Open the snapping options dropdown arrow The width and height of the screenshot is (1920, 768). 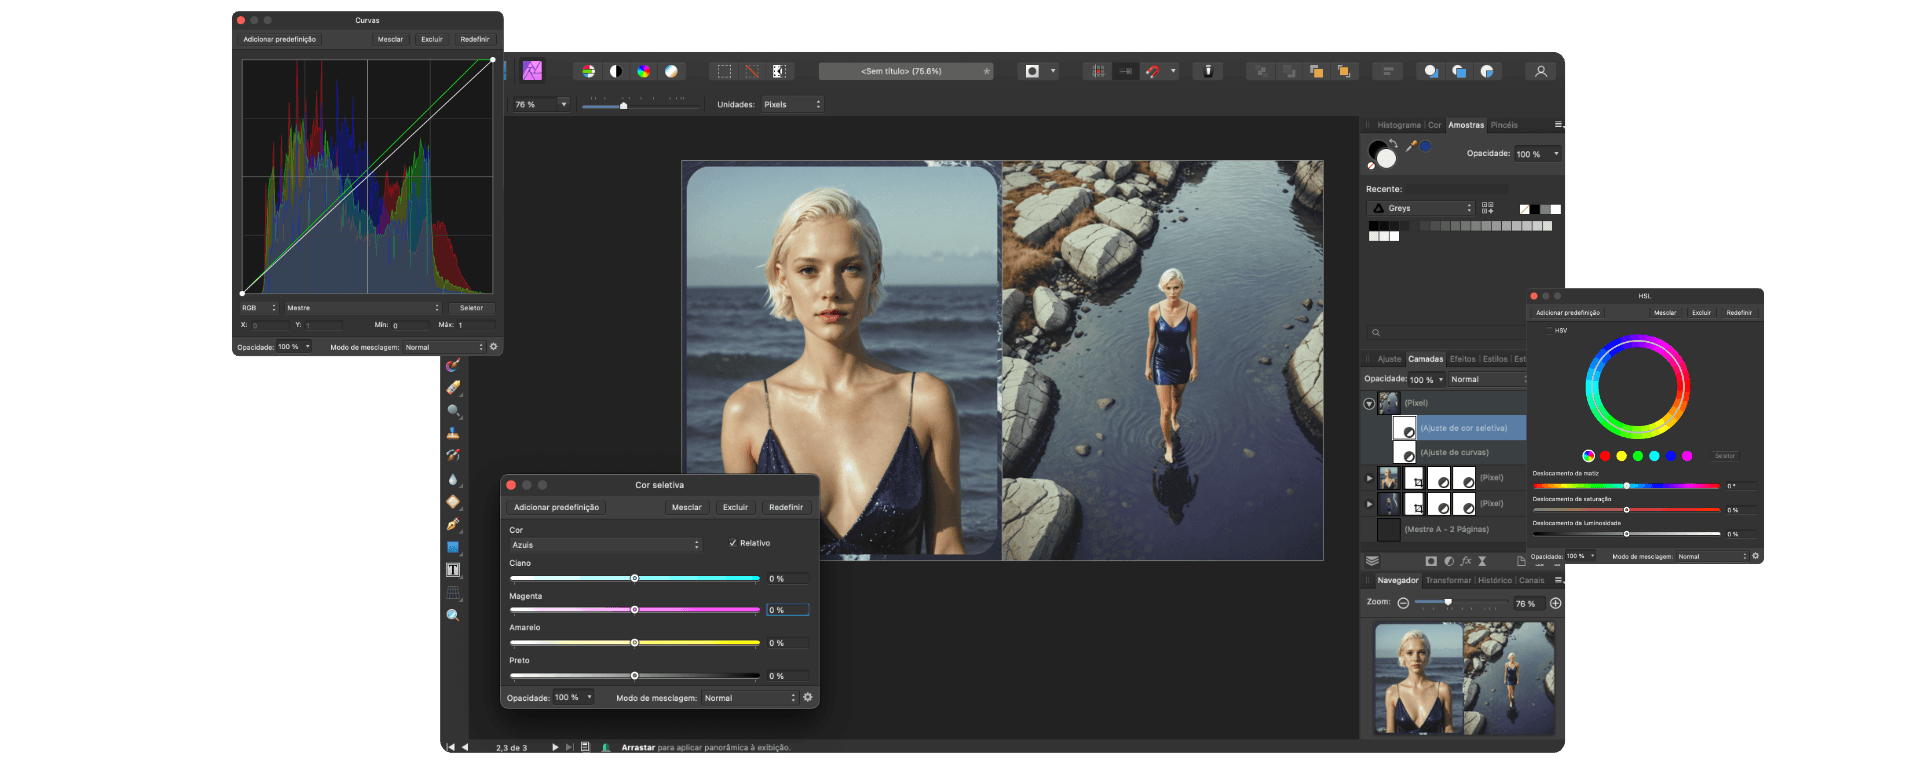pyautogui.click(x=1173, y=71)
